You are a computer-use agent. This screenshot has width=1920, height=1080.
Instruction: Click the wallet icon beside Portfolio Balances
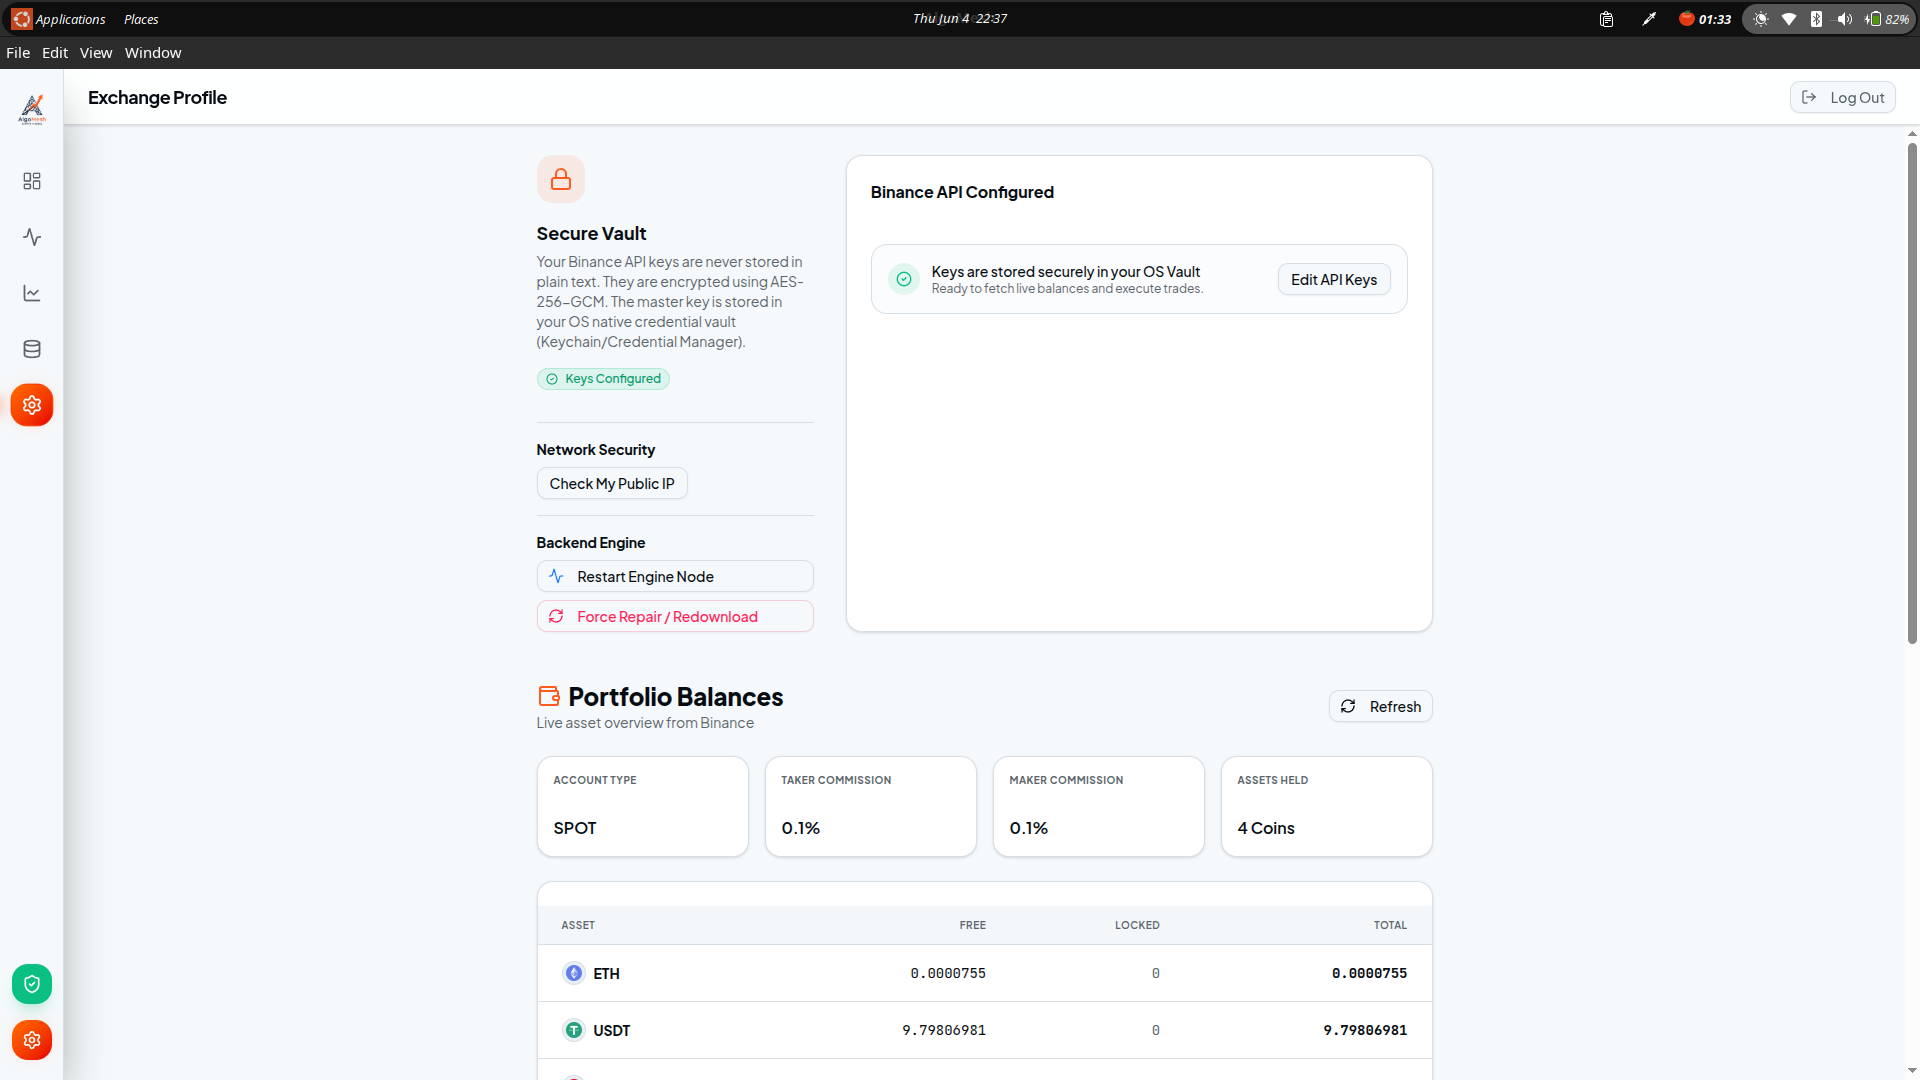549,696
